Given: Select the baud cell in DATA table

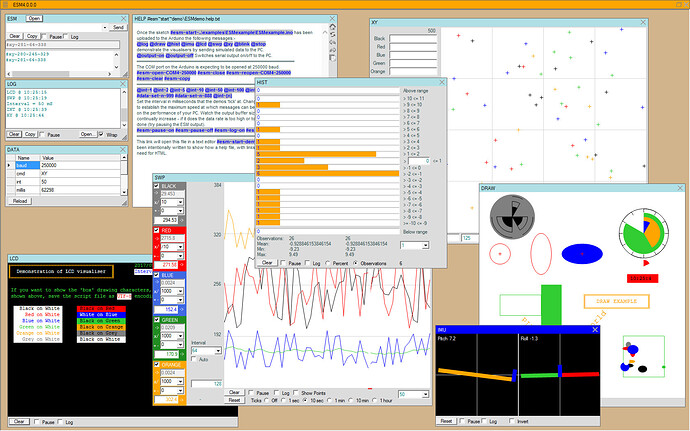Looking at the screenshot, I should point(27,165).
